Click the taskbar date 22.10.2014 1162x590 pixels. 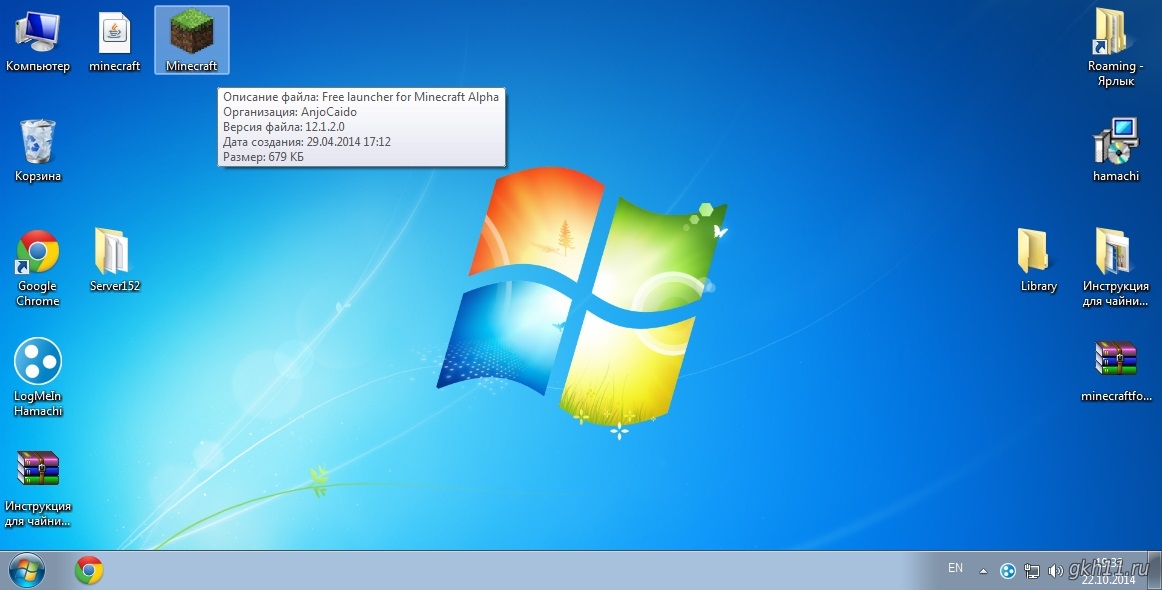click(x=1109, y=580)
